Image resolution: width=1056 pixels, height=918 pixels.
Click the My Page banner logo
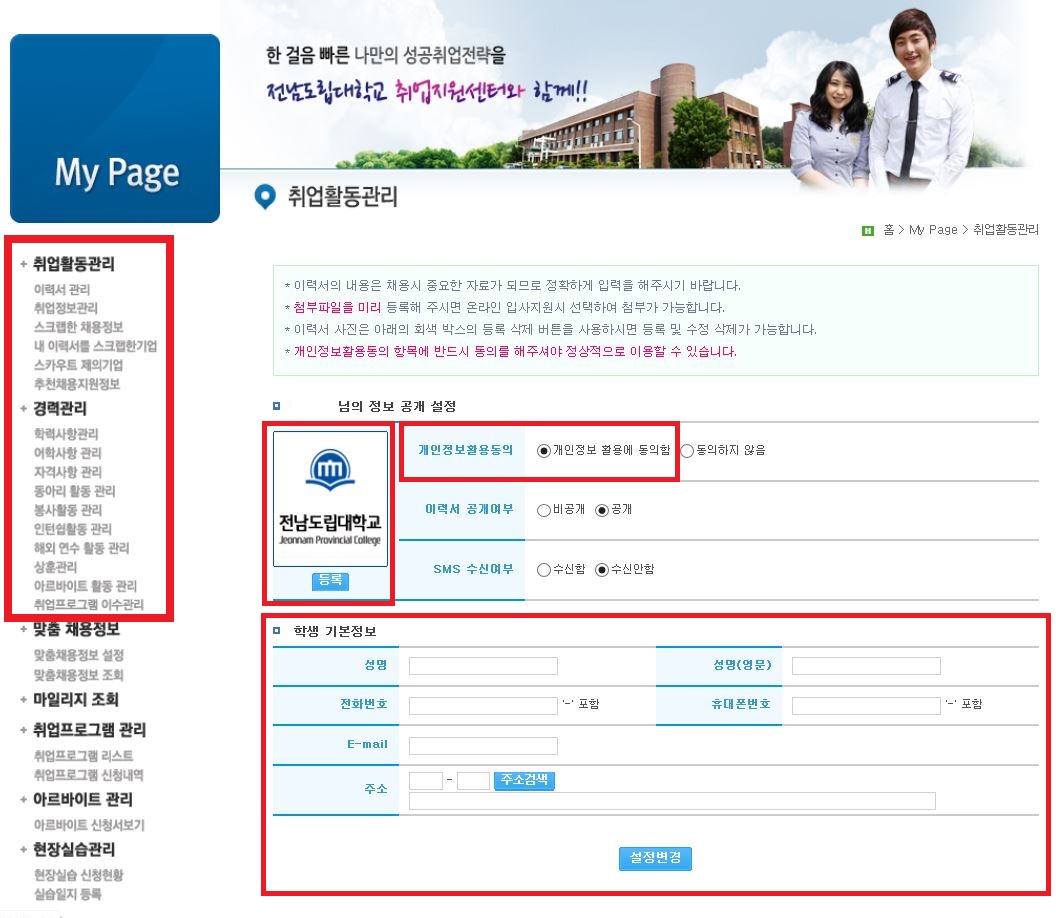point(114,129)
